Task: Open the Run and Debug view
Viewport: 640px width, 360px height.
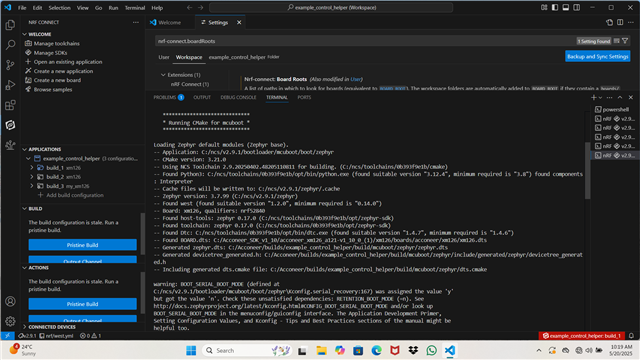Action: (x=10, y=85)
